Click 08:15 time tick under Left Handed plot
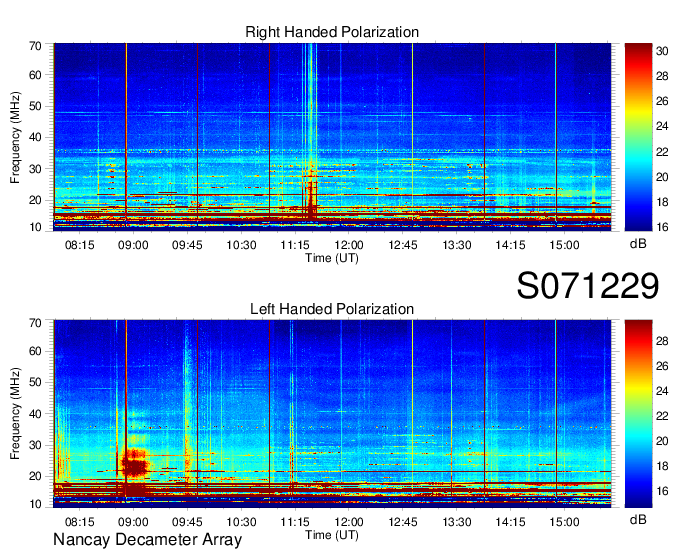Viewport: 680px width, 552px height. (79, 522)
